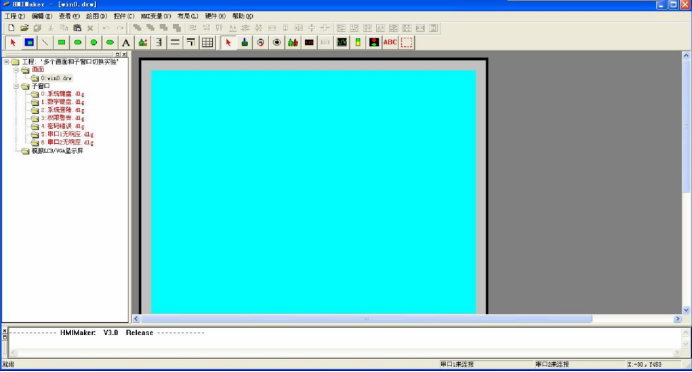Click the X:-30, Y:453 coordinates readout
Viewport: 692px width, 372px height.
tap(644, 364)
